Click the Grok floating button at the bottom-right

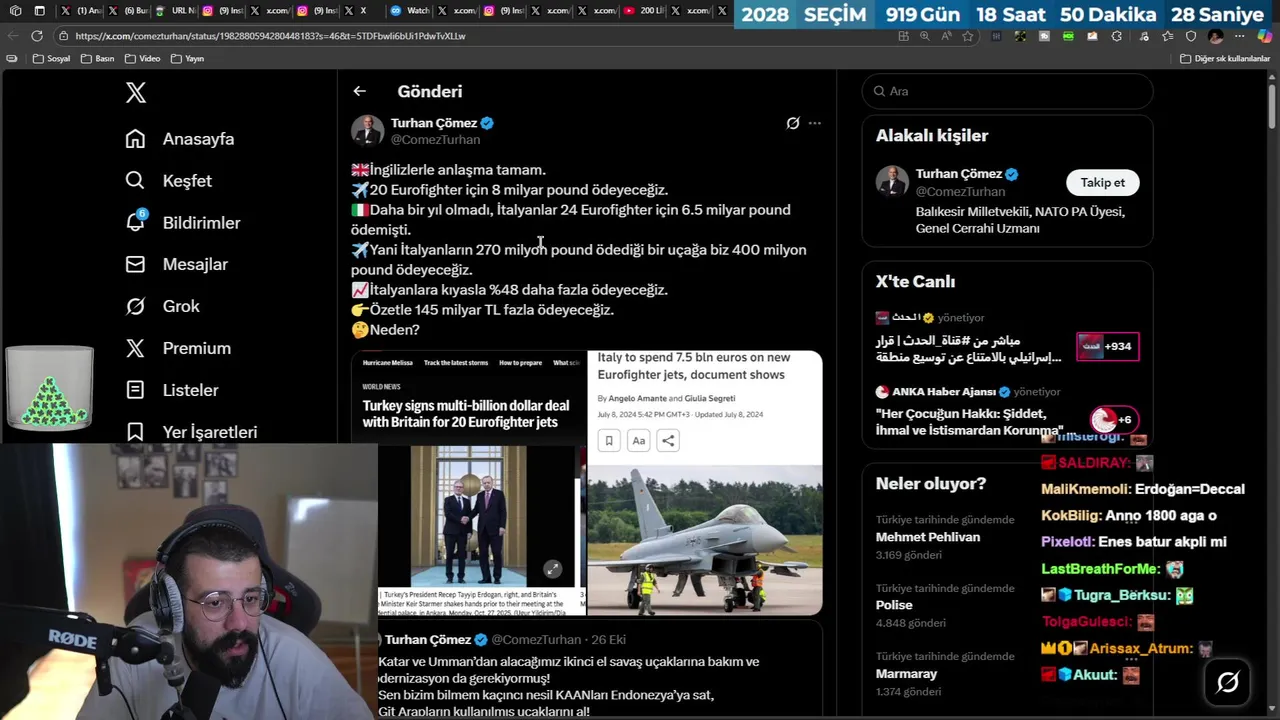[x=1228, y=682]
